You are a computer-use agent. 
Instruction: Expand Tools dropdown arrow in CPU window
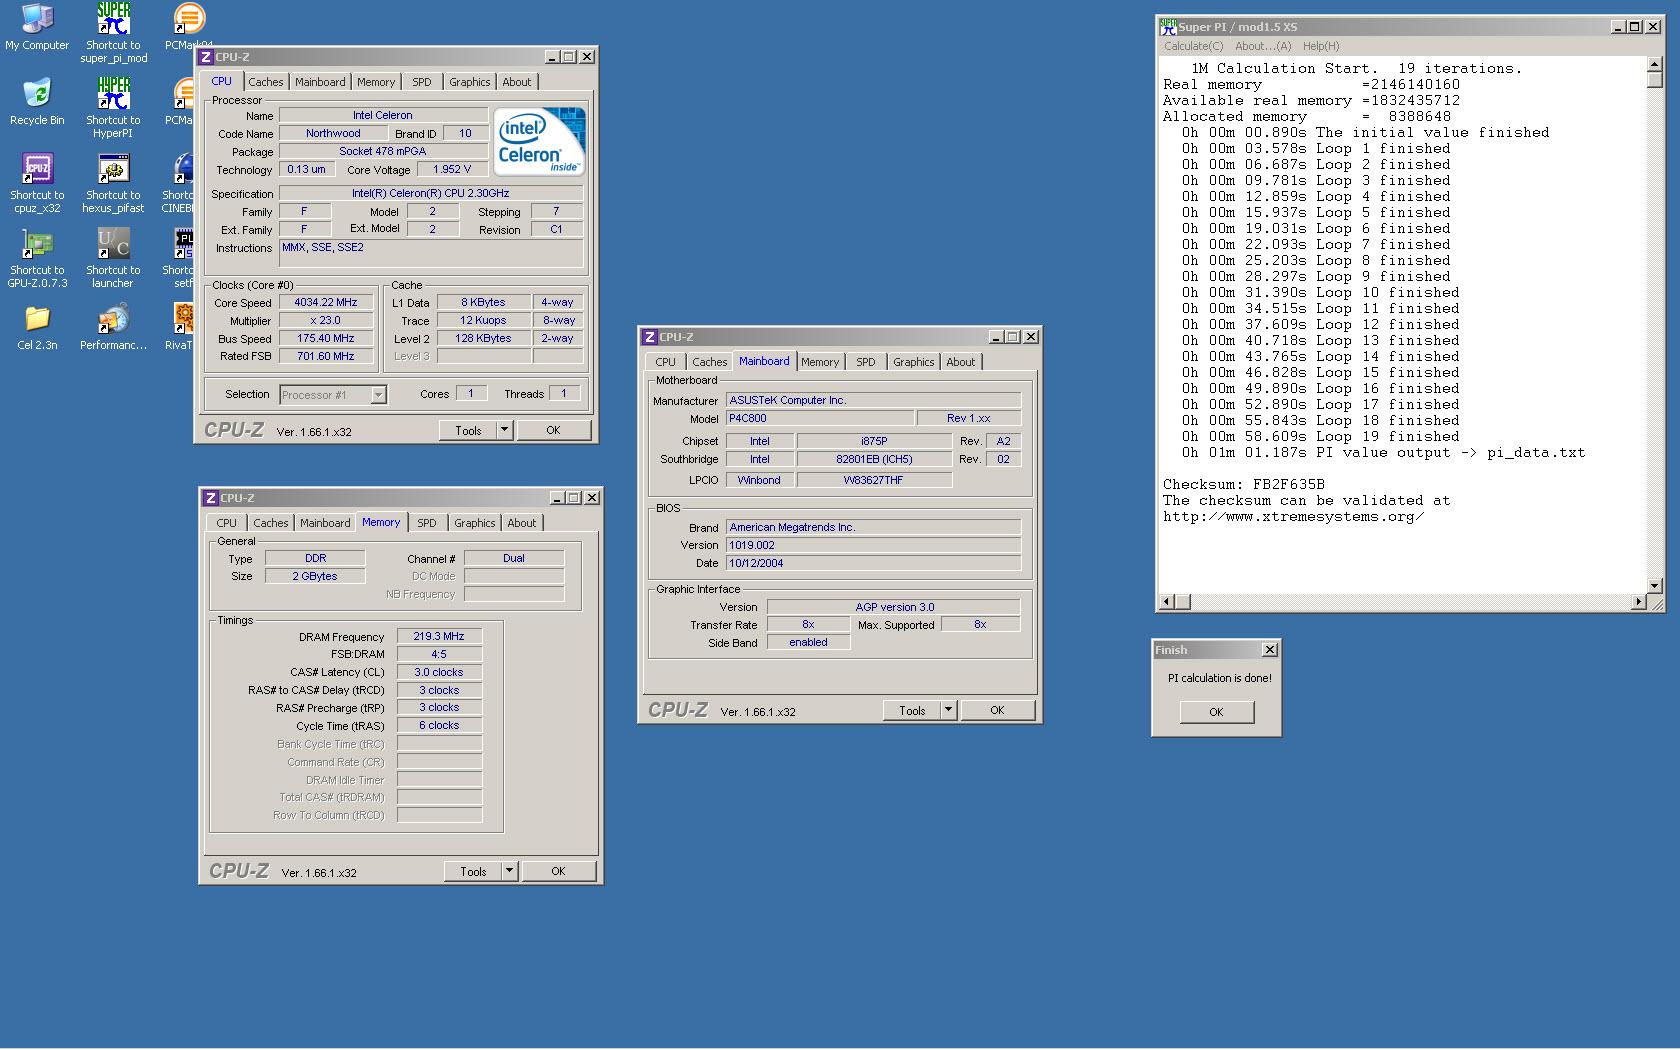click(x=504, y=430)
